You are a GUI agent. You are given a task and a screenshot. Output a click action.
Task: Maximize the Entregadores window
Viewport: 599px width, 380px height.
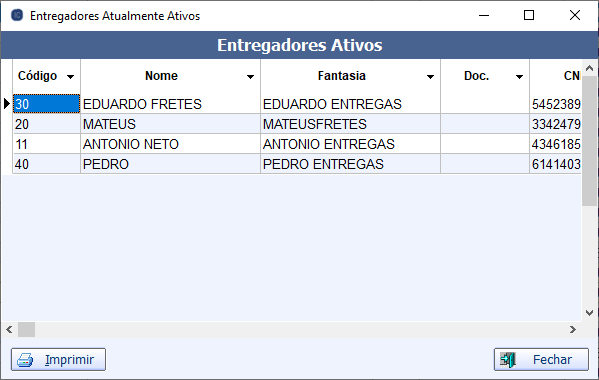(x=529, y=15)
